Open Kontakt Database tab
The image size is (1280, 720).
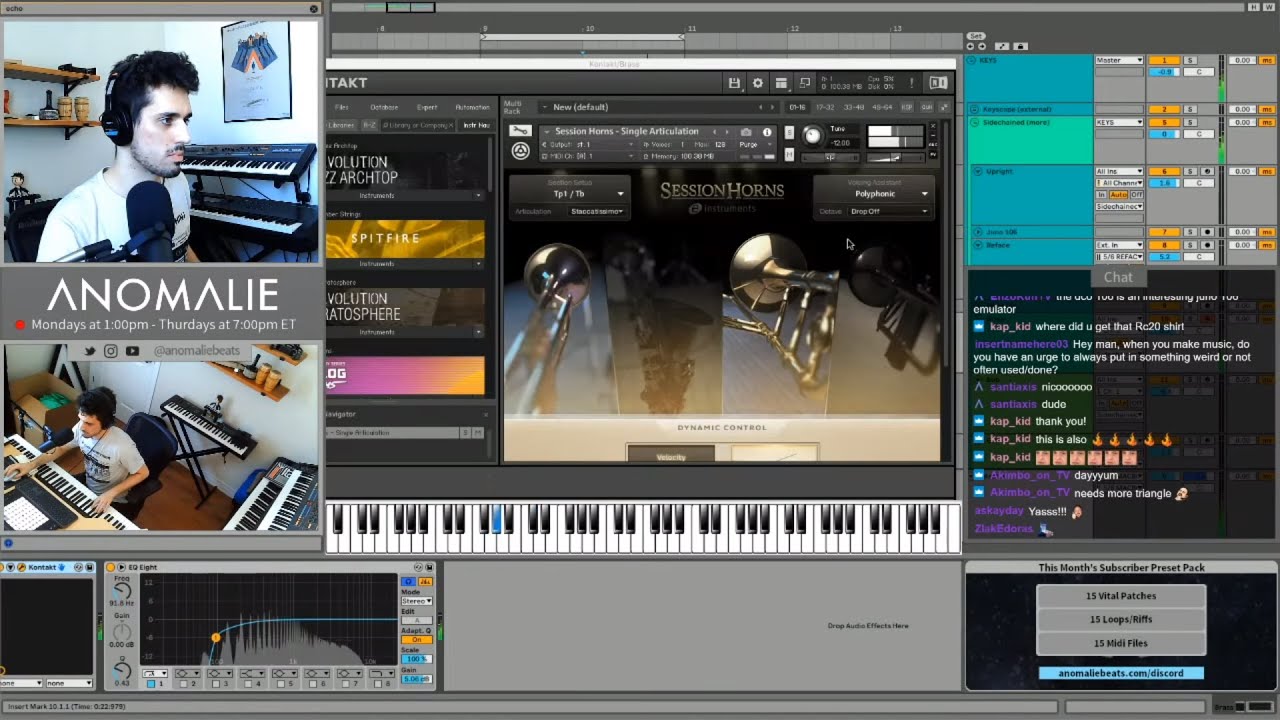(384, 107)
